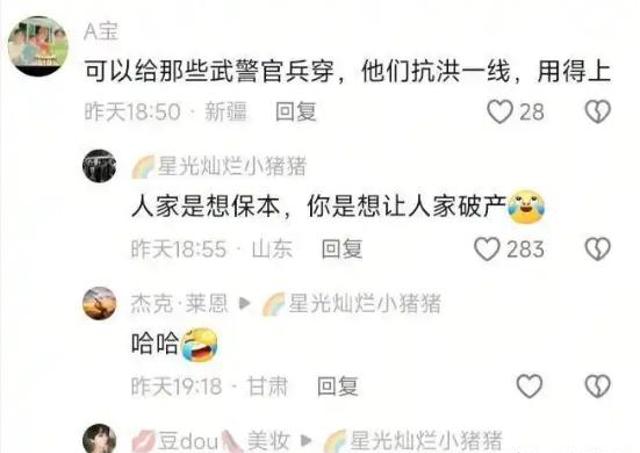
Task: Like the comment with 283 likes
Action: (x=487, y=249)
